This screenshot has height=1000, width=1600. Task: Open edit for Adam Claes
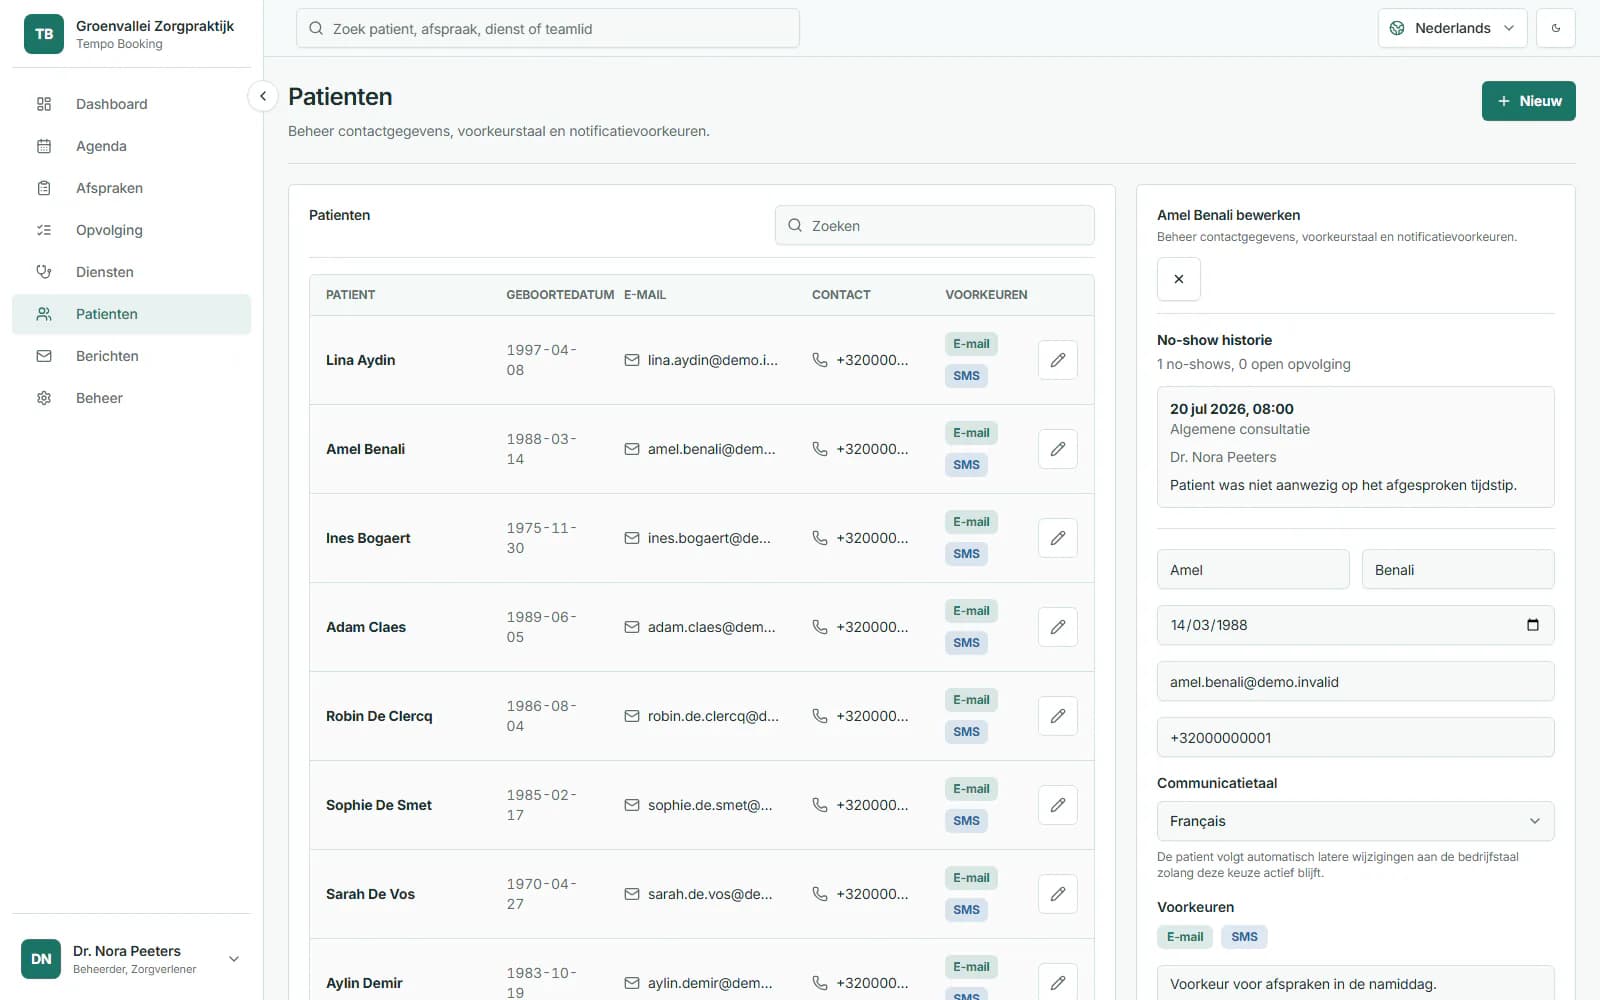(x=1057, y=627)
